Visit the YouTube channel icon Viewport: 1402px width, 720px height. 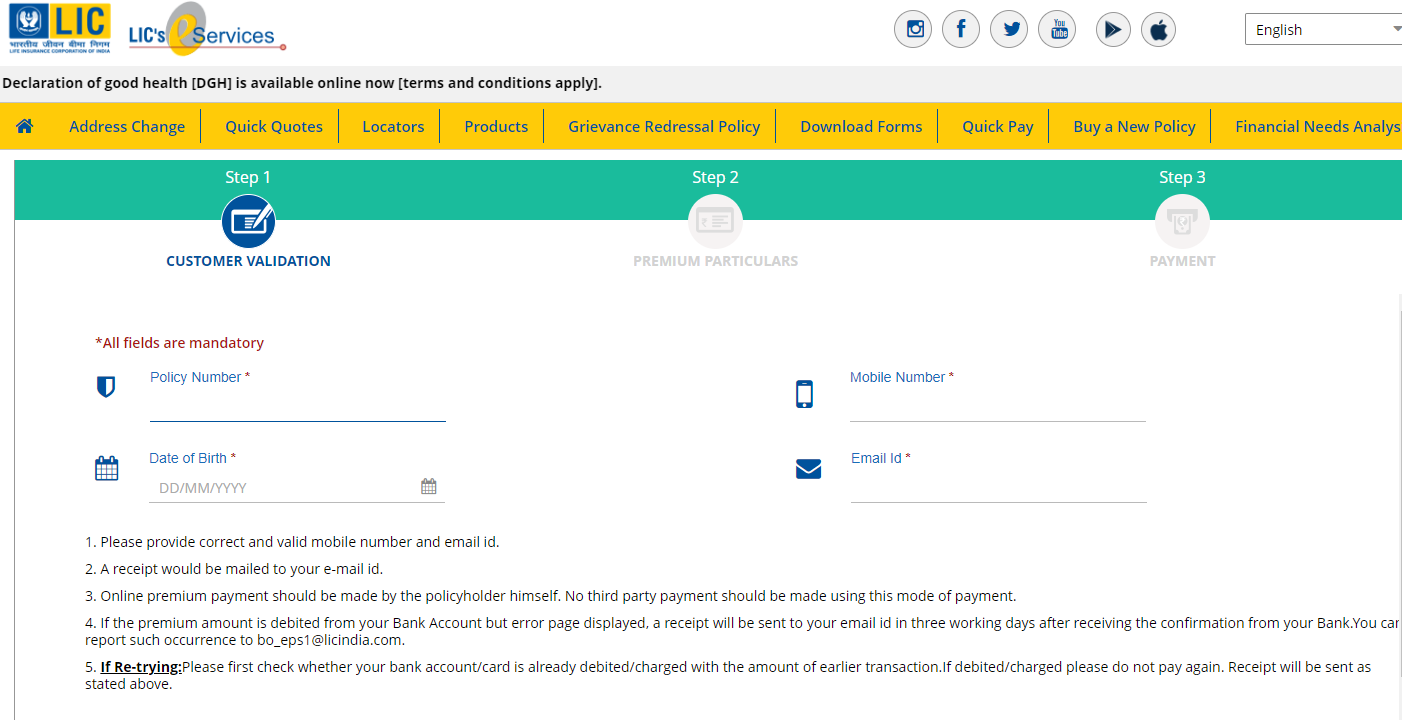click(1057, 29)
